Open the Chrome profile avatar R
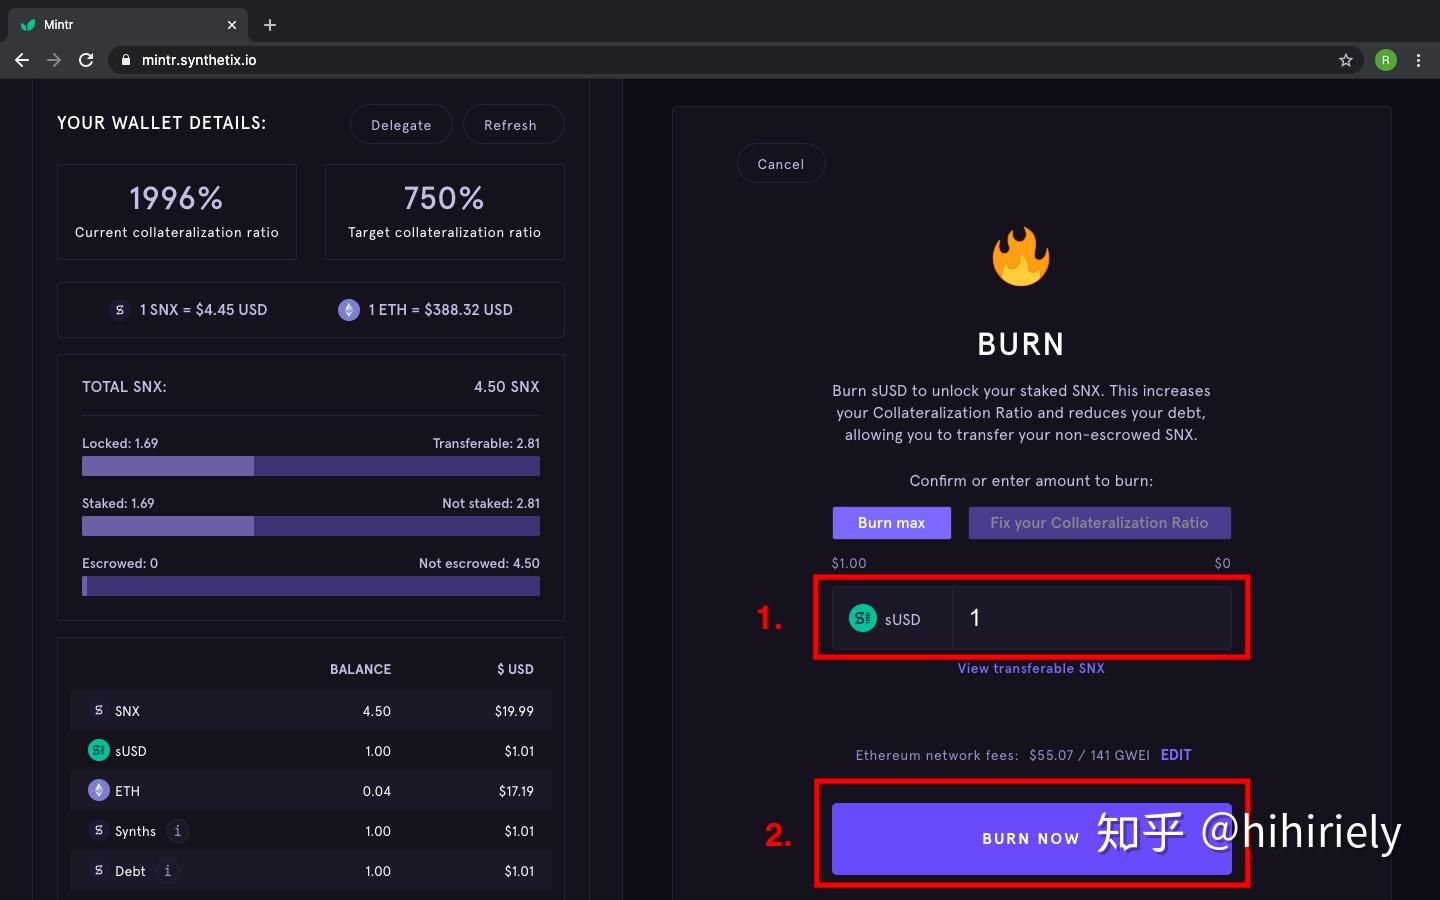 point(1386,60)
